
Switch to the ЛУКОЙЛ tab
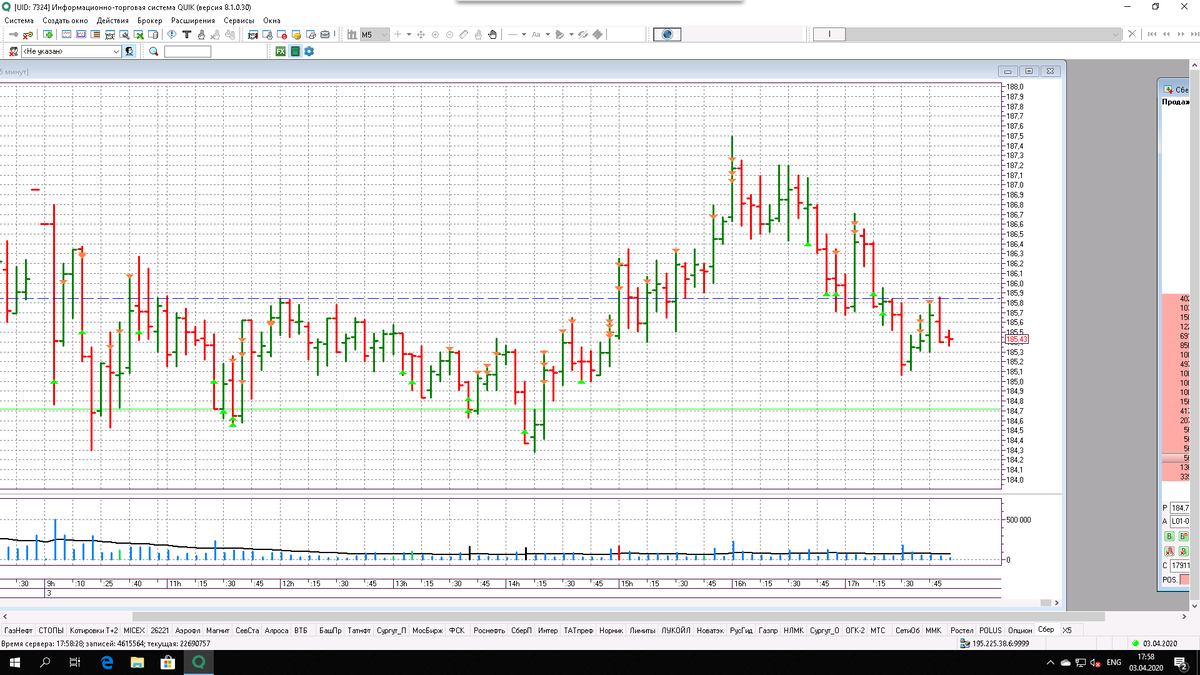(676, 631)
